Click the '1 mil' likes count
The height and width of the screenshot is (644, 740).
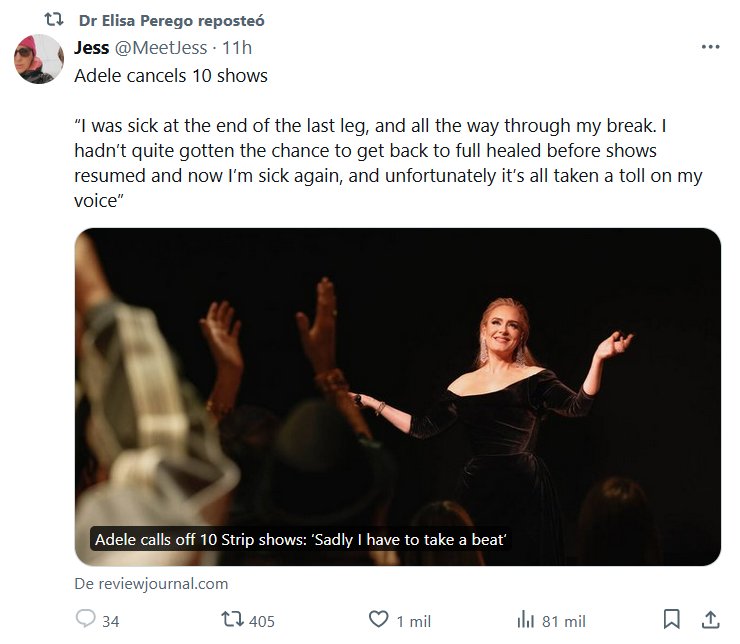(413, 621)
